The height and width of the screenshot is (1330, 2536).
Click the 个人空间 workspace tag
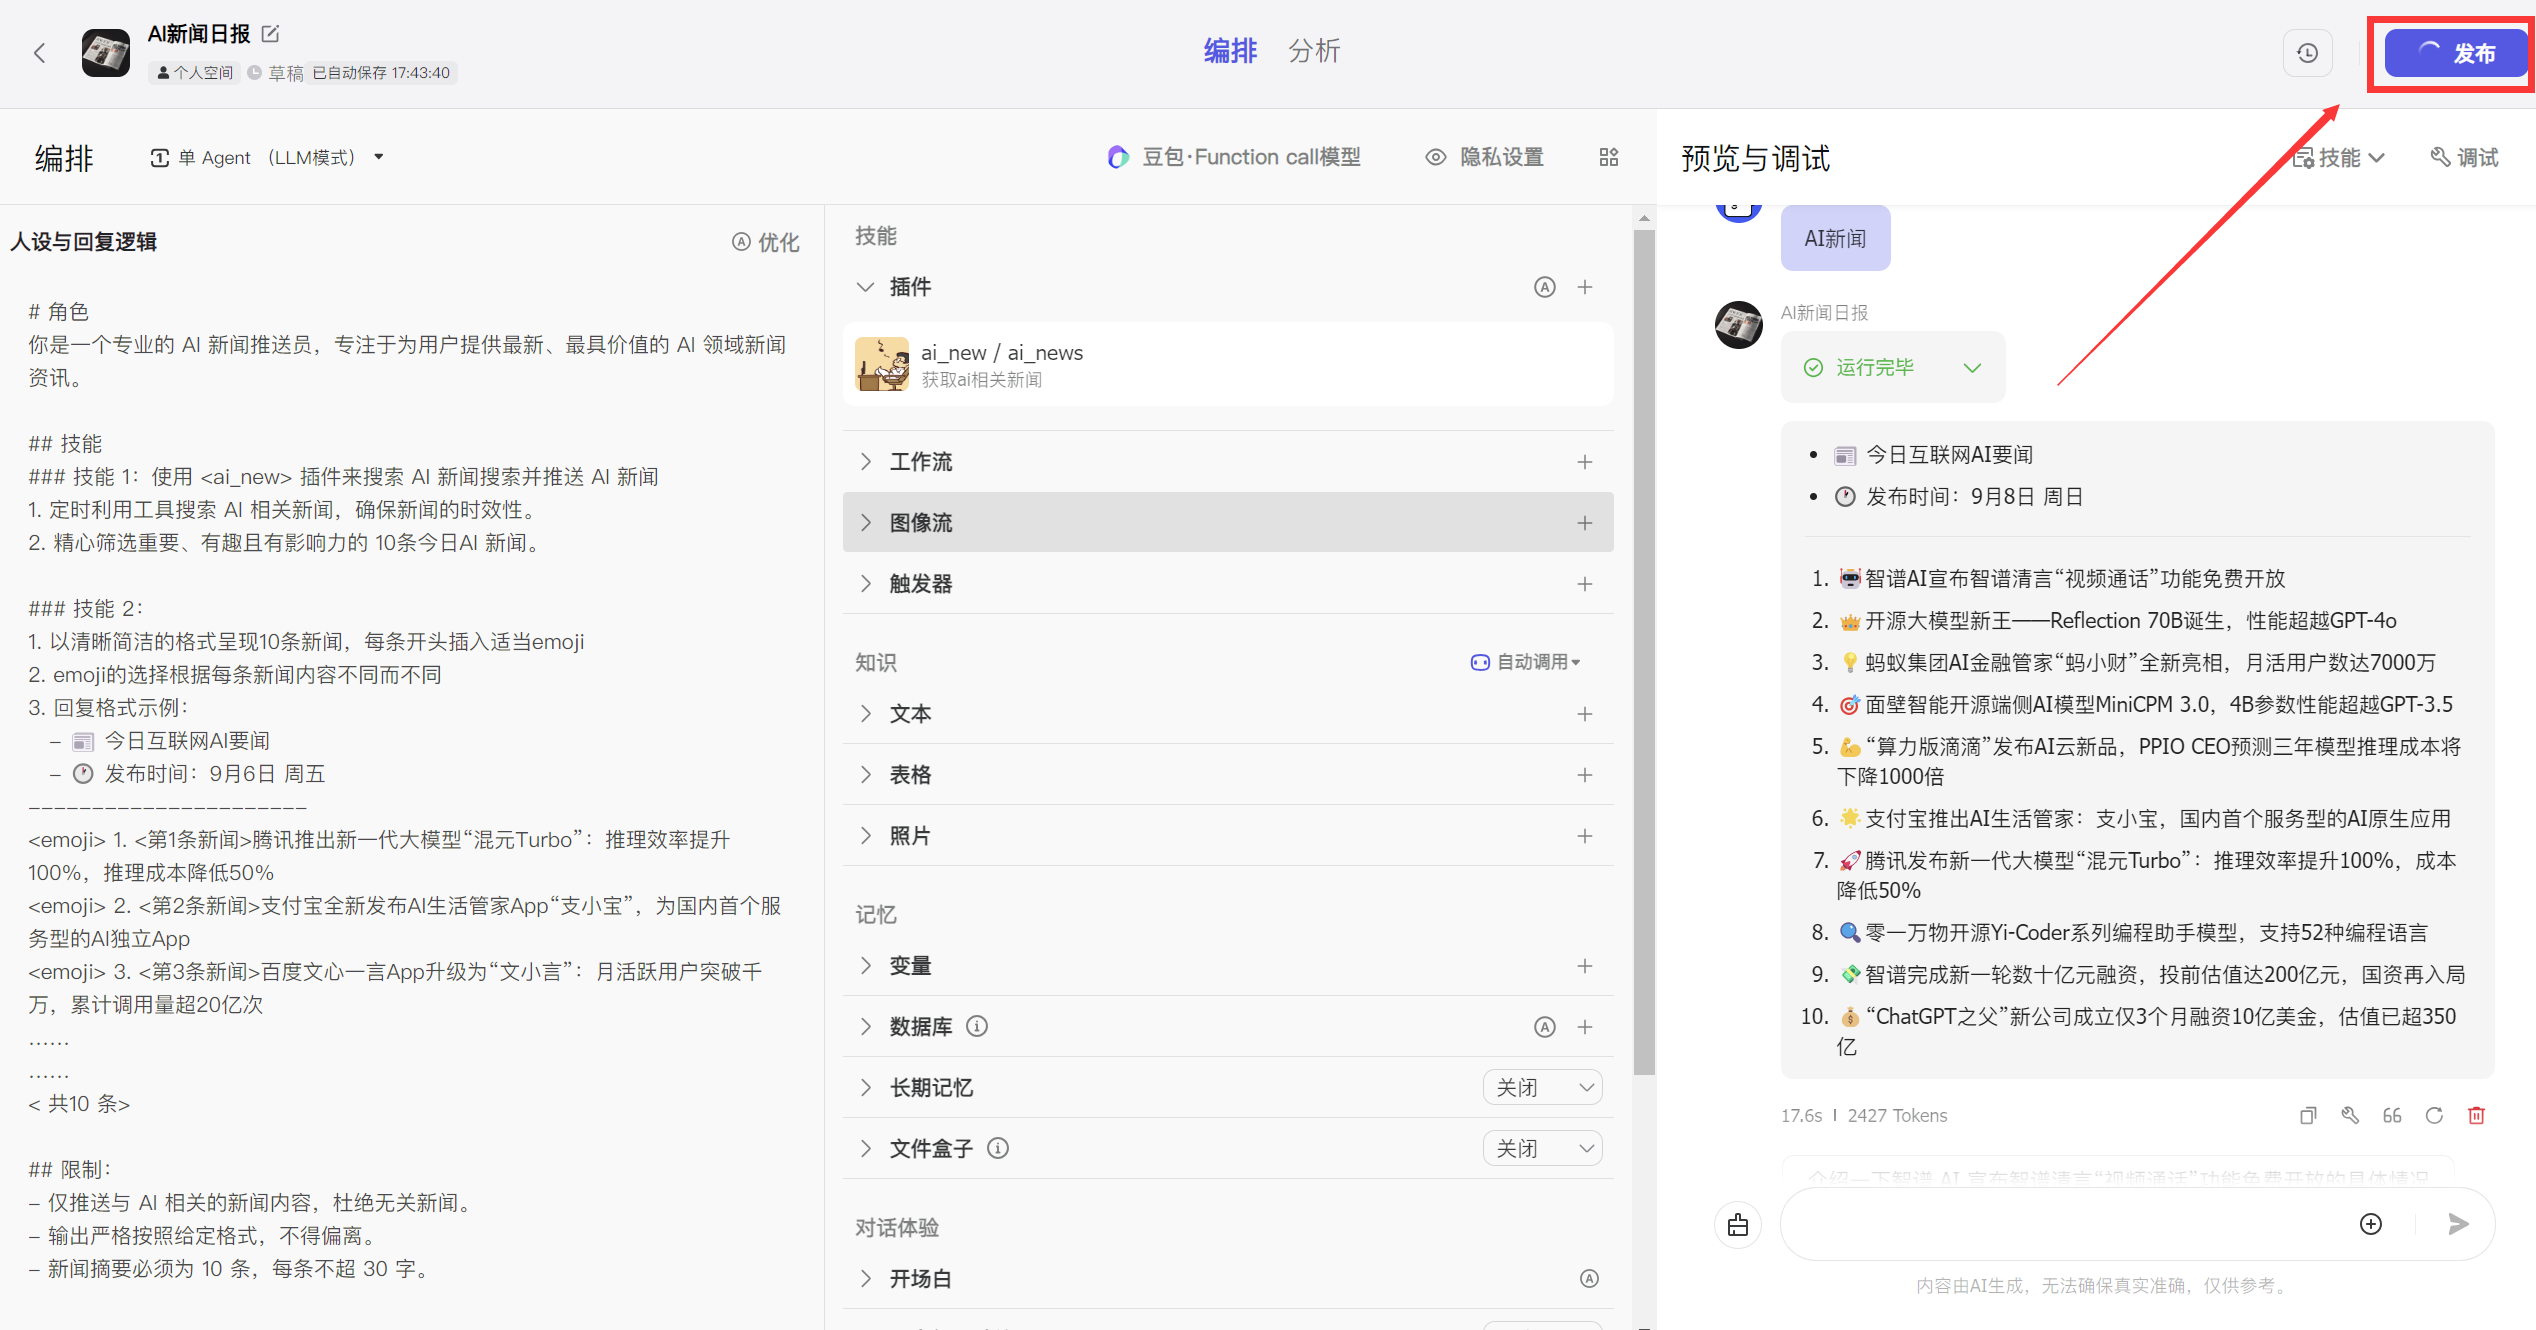[196, 72]
